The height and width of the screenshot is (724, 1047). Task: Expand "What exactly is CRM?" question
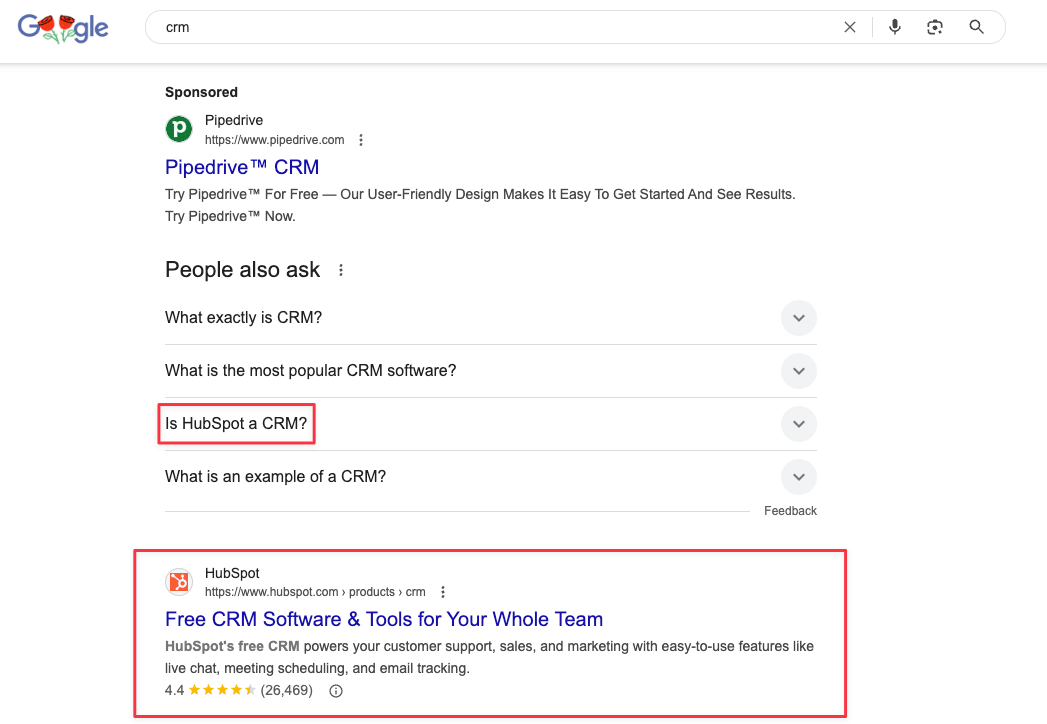coord(799,318)
